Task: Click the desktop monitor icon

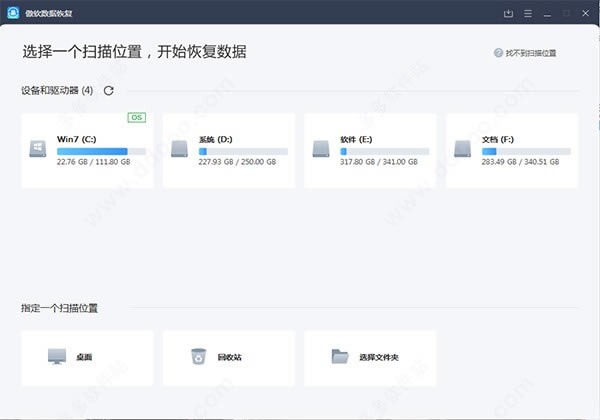Action: click(57, 357)
